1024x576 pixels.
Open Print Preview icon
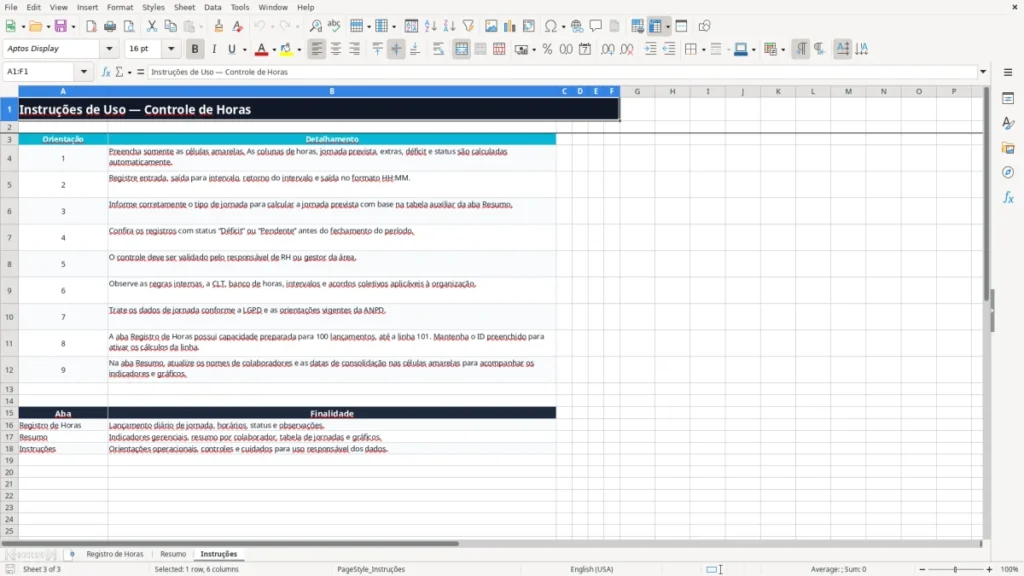pos(129,26)
